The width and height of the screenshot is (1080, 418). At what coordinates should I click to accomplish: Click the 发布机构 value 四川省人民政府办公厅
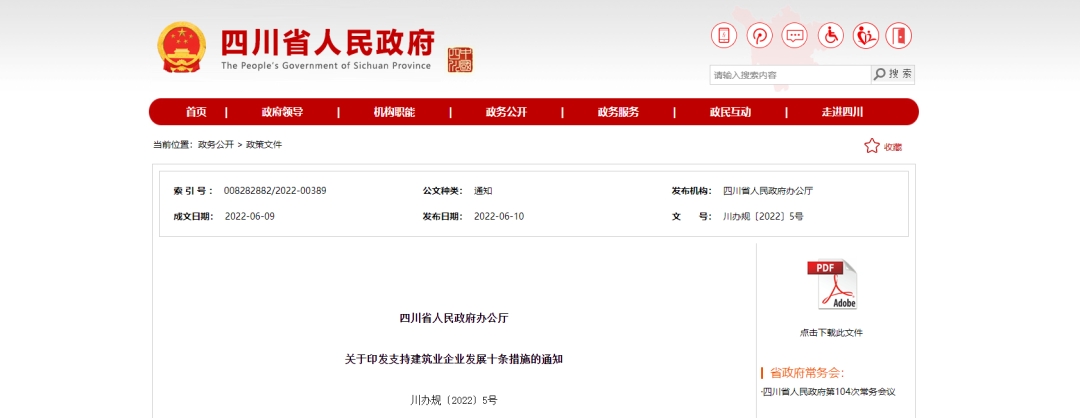768,191
